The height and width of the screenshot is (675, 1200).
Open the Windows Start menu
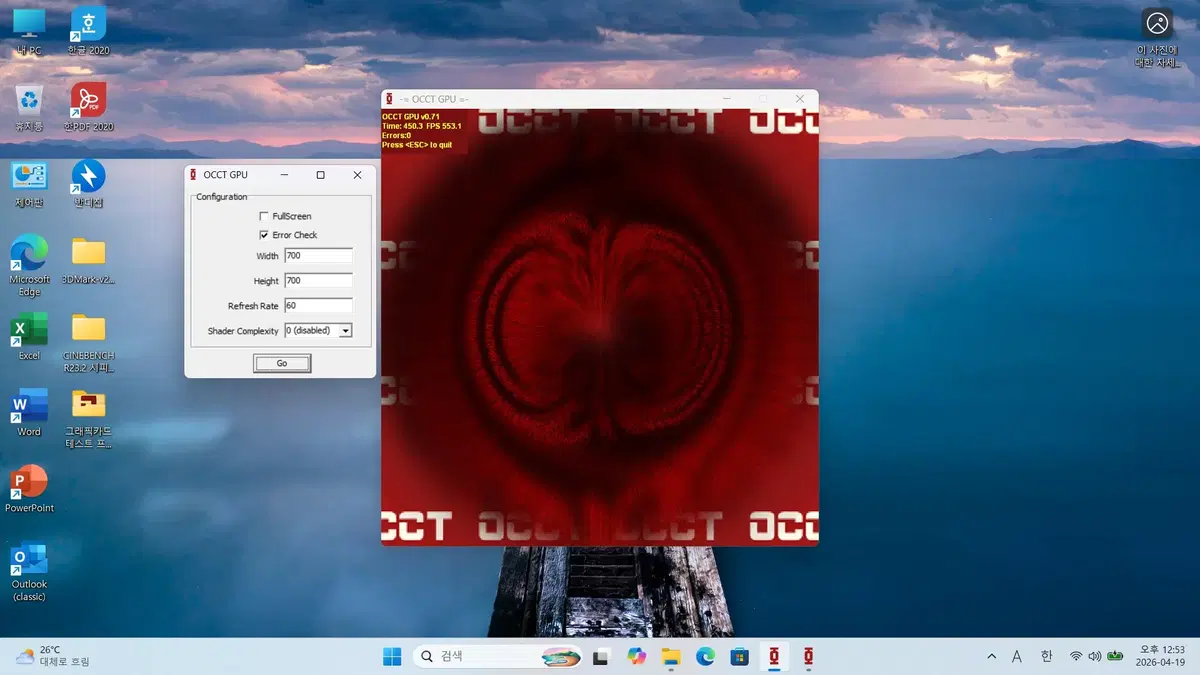coord(392,656)
